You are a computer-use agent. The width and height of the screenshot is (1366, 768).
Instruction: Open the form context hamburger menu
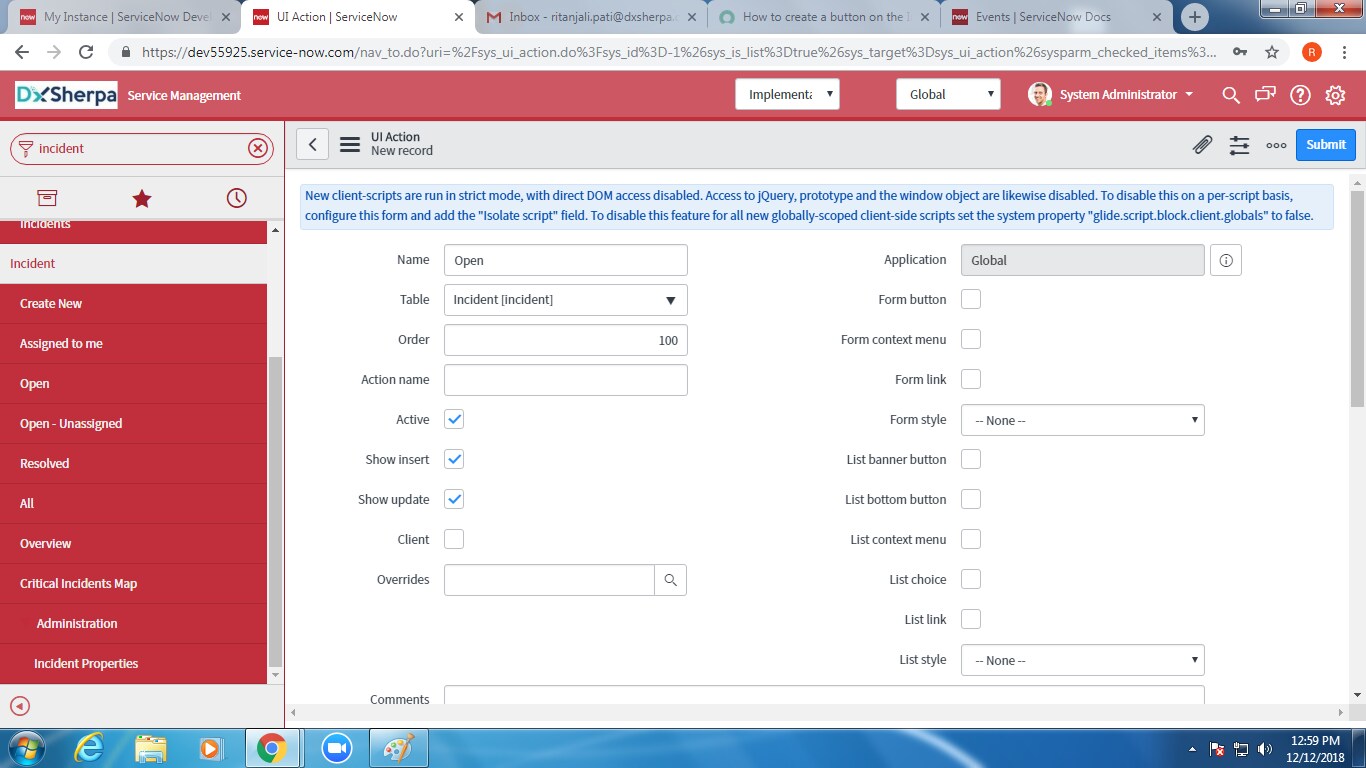click(349, 144)
